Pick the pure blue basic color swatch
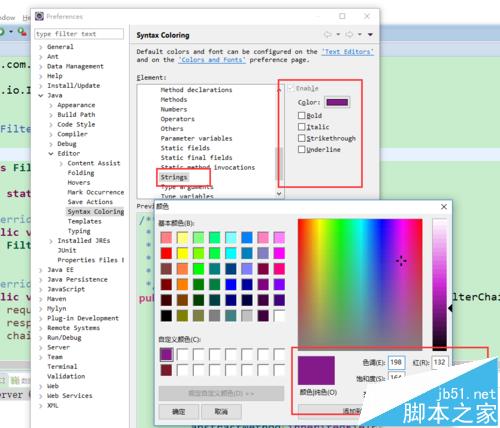 click(231, 284)
